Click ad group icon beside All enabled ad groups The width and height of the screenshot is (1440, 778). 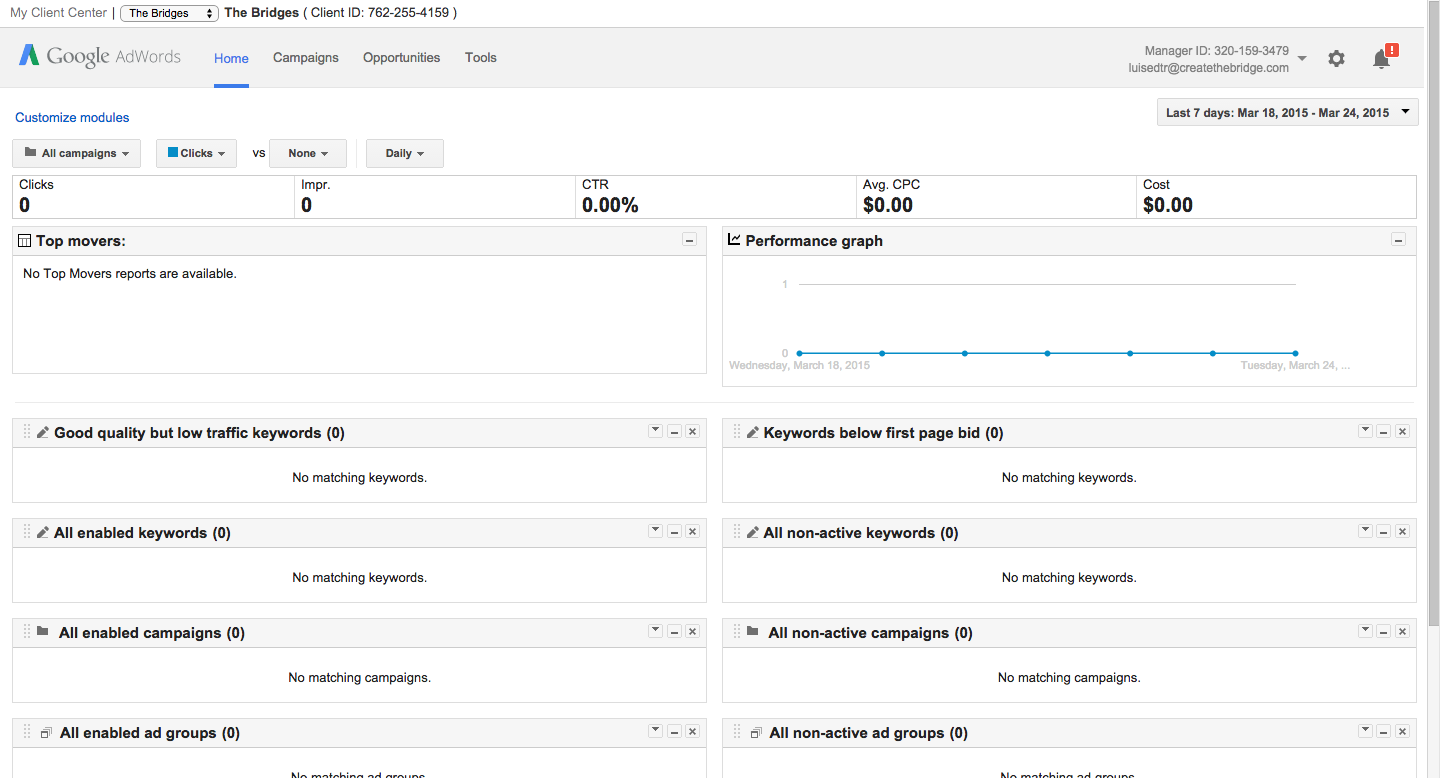(x=45, y=733)
